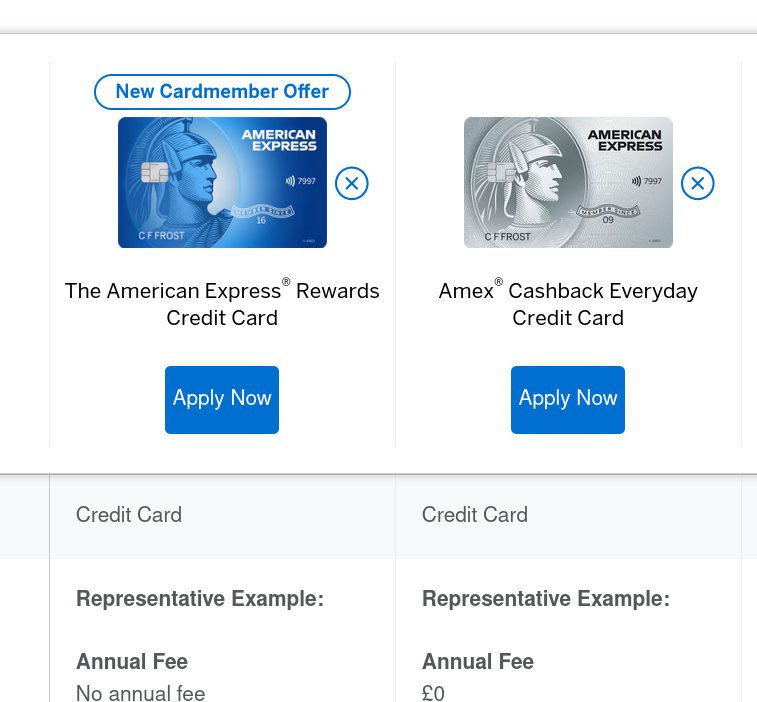The width and height of the screenshot is (757, 702).
Task: Select the Representative Example heading under Rewards card
Action: tap(200, 599)
